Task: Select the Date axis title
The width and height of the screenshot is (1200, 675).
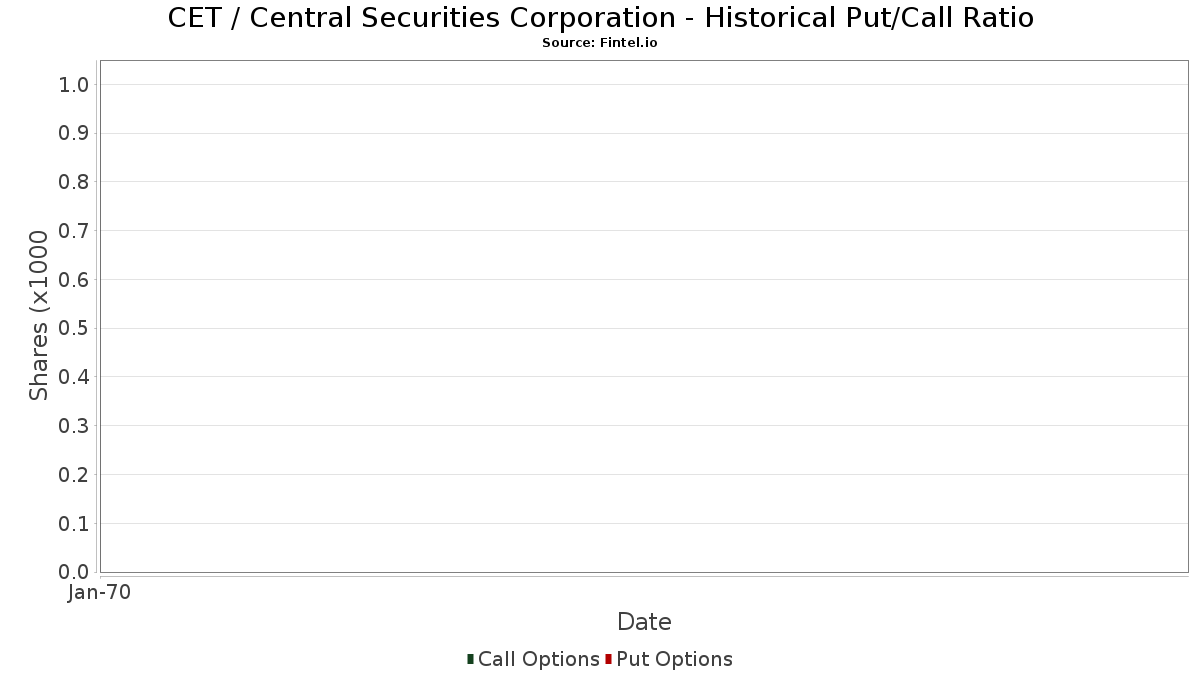Action: pyautogui.click(x=644, y=622)
